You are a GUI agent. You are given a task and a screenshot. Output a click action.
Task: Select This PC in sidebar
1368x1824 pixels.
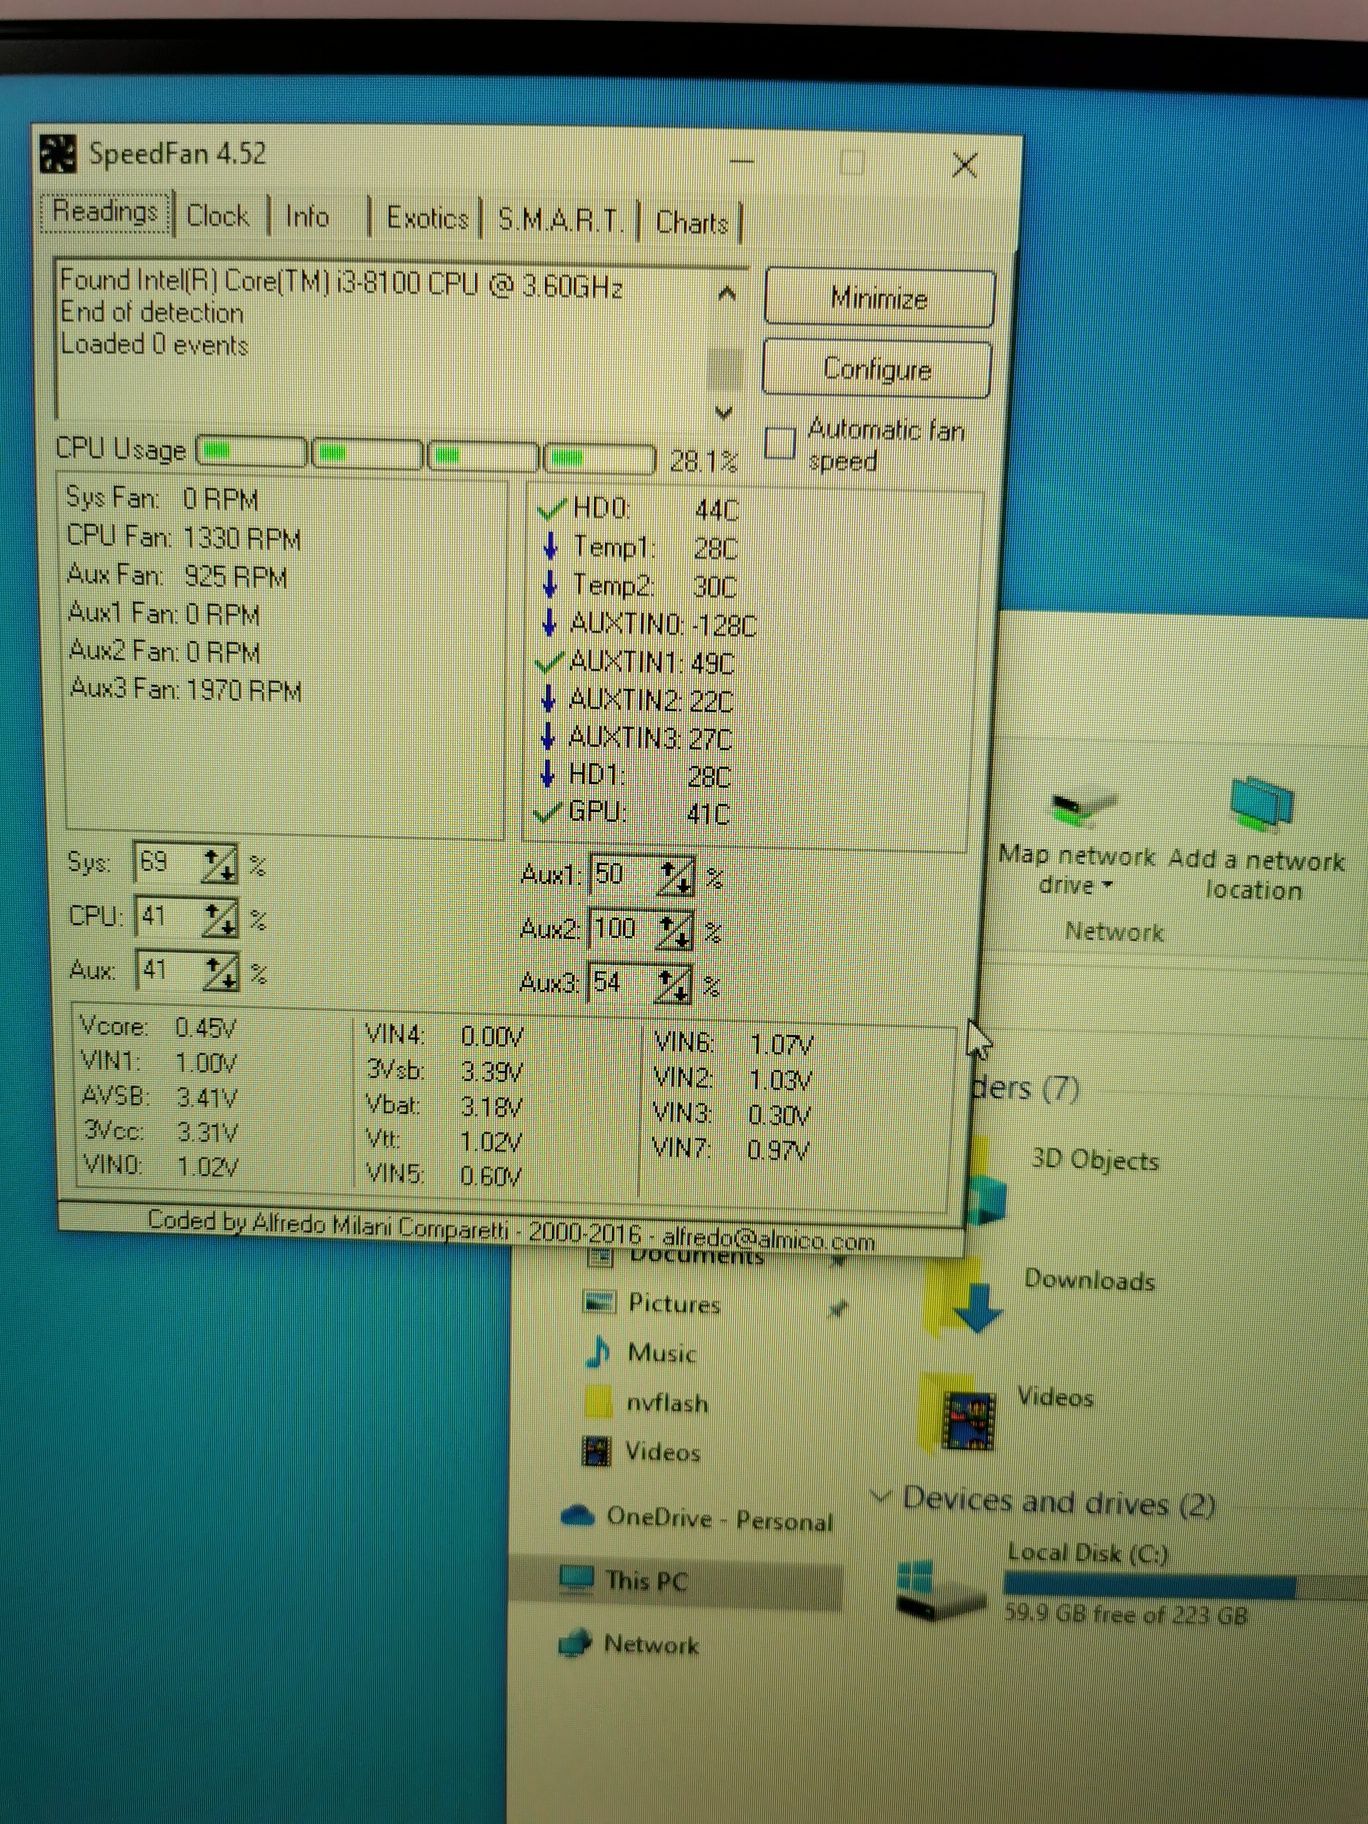tap(646, 1580)
